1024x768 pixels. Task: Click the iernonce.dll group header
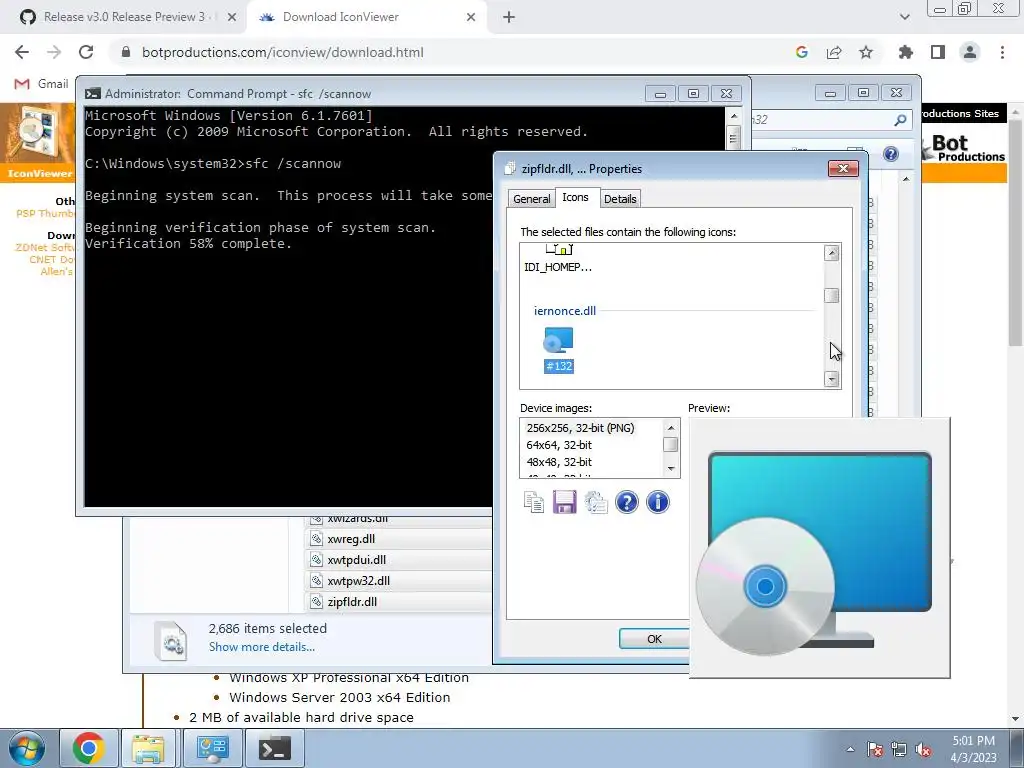[565, 311]
